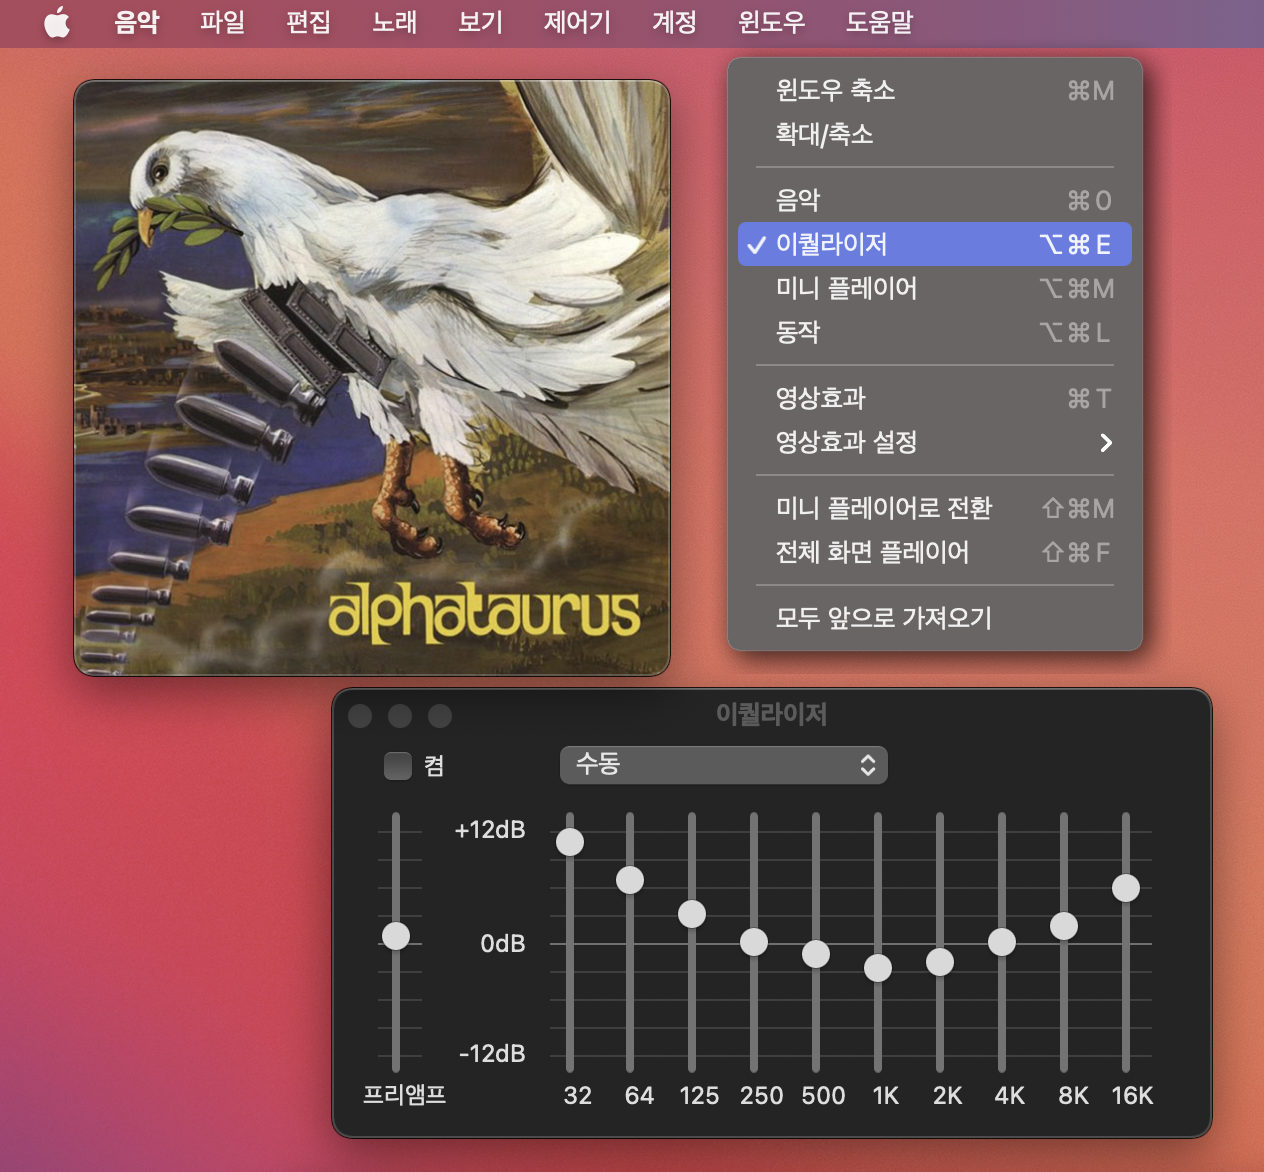Expand the 영상효과 설정 submenu
The width and height of the screenshot is (1264, 1172).
click(x=935, y=442)
